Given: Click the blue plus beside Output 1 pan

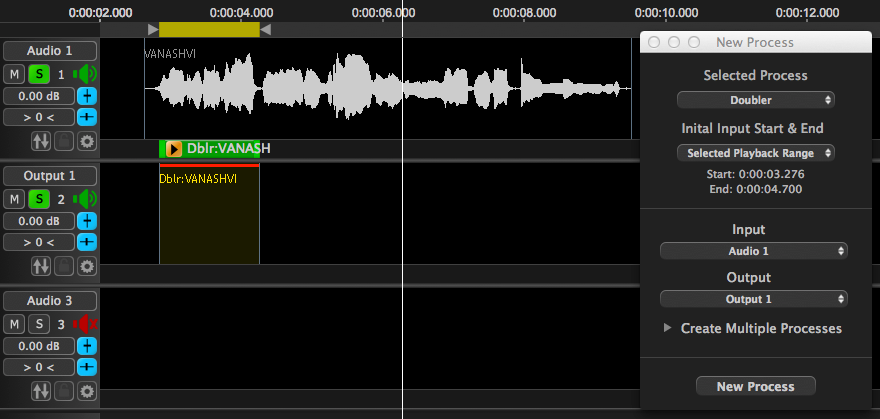Looking at the screenshot, I should pos(87,242).
